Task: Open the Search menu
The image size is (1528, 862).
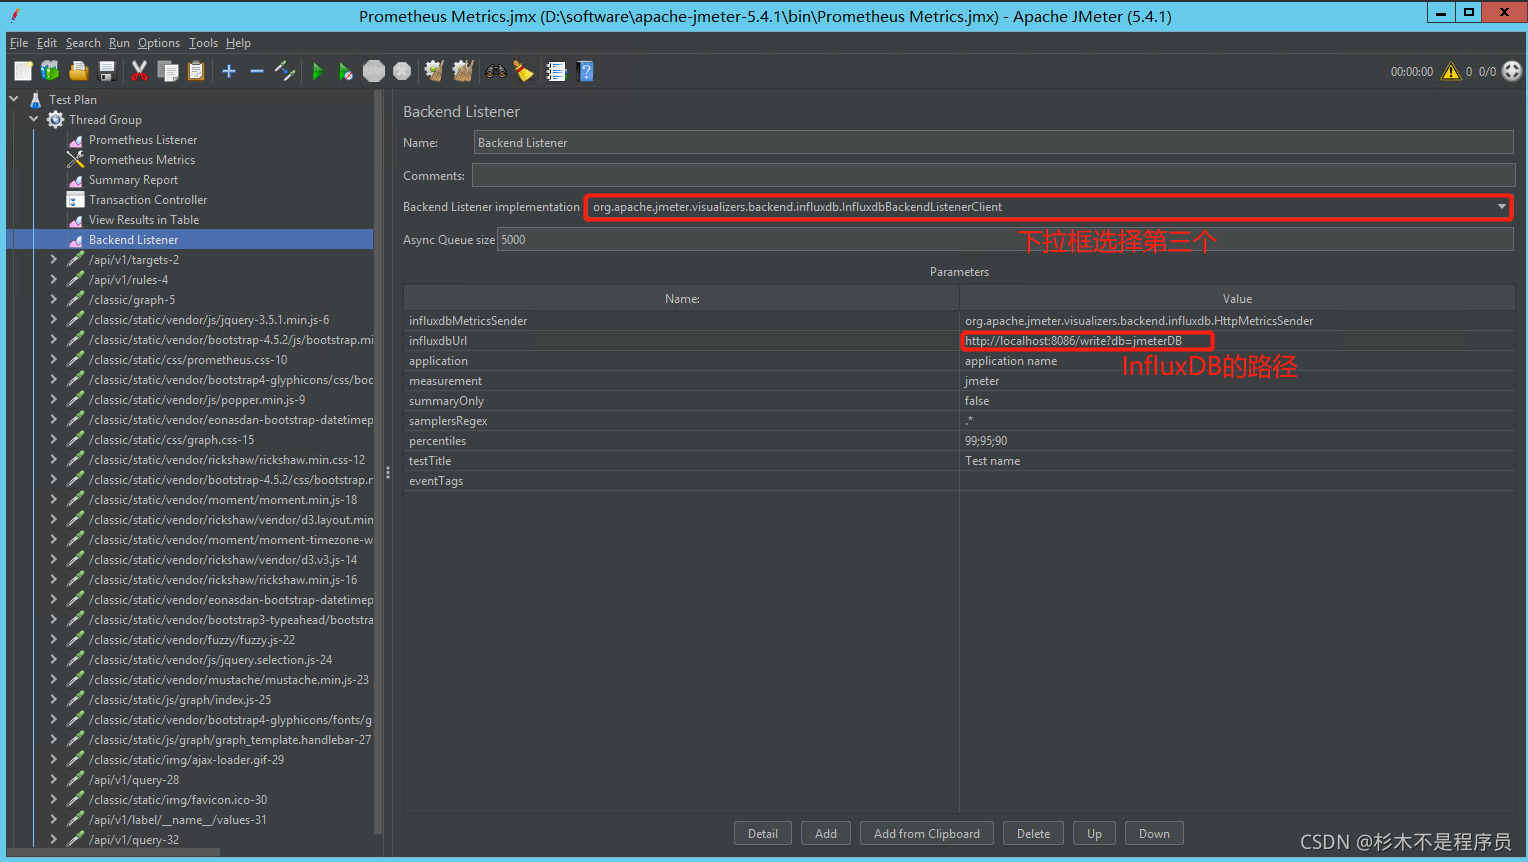Action: pyautogui.click(x=83, y=43)
